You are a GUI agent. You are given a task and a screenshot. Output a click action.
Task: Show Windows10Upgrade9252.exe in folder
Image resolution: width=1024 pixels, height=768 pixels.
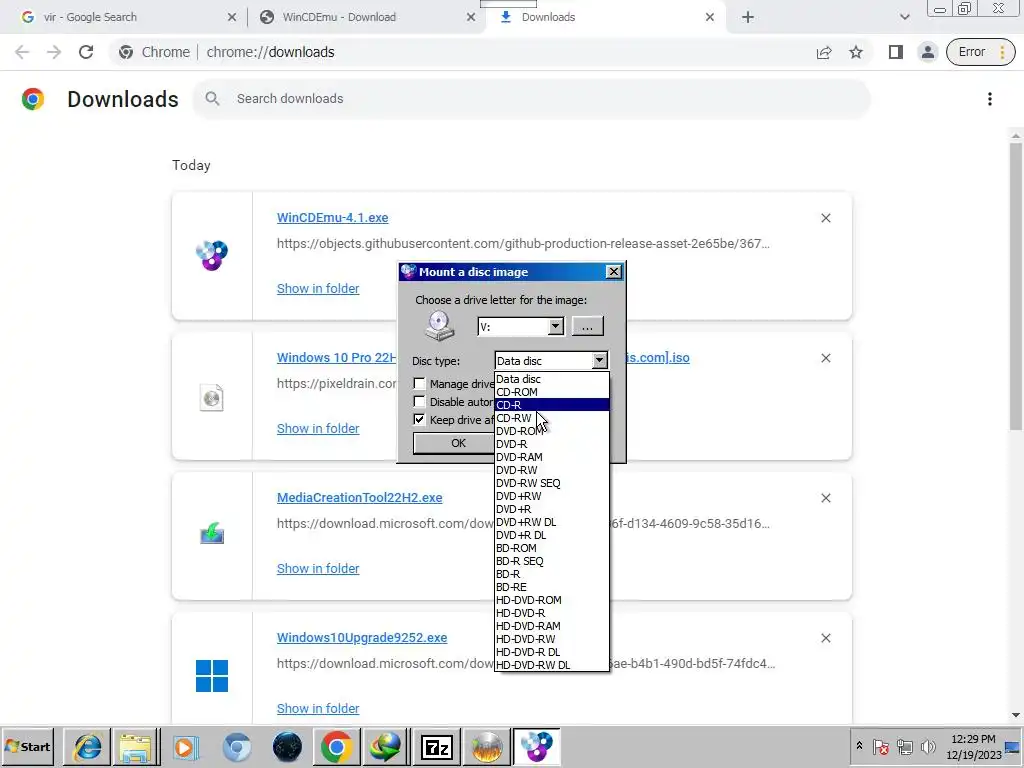(318, 709)
